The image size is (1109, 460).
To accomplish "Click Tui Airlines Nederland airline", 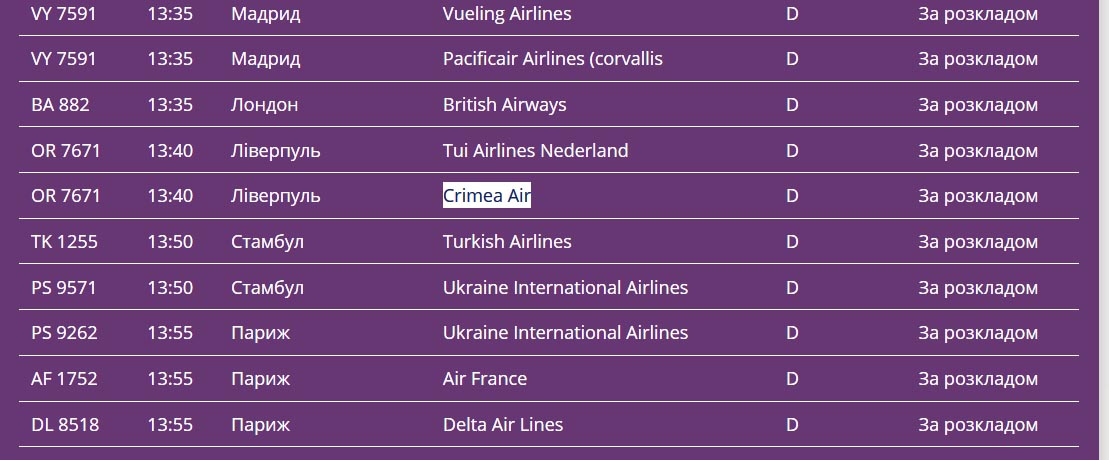I will point(535,150).
